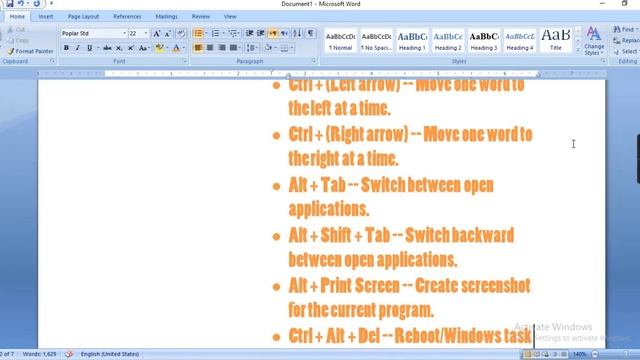Viewport: 640px width, 360px height.
Task: Align paragraph text to the right
Action: (x=222, y=48)
